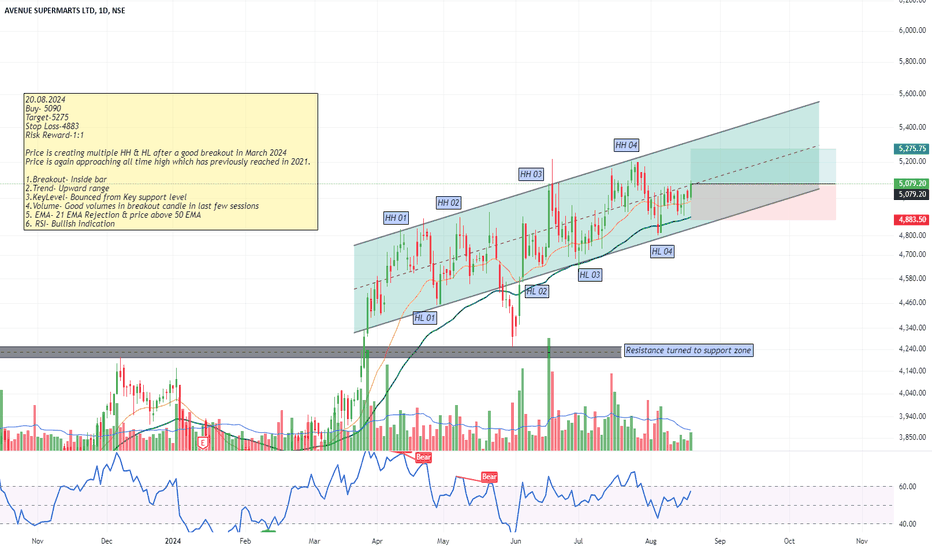
Task: Click the 'Buy- 5090' note line
Action: [x=43, y=109]
